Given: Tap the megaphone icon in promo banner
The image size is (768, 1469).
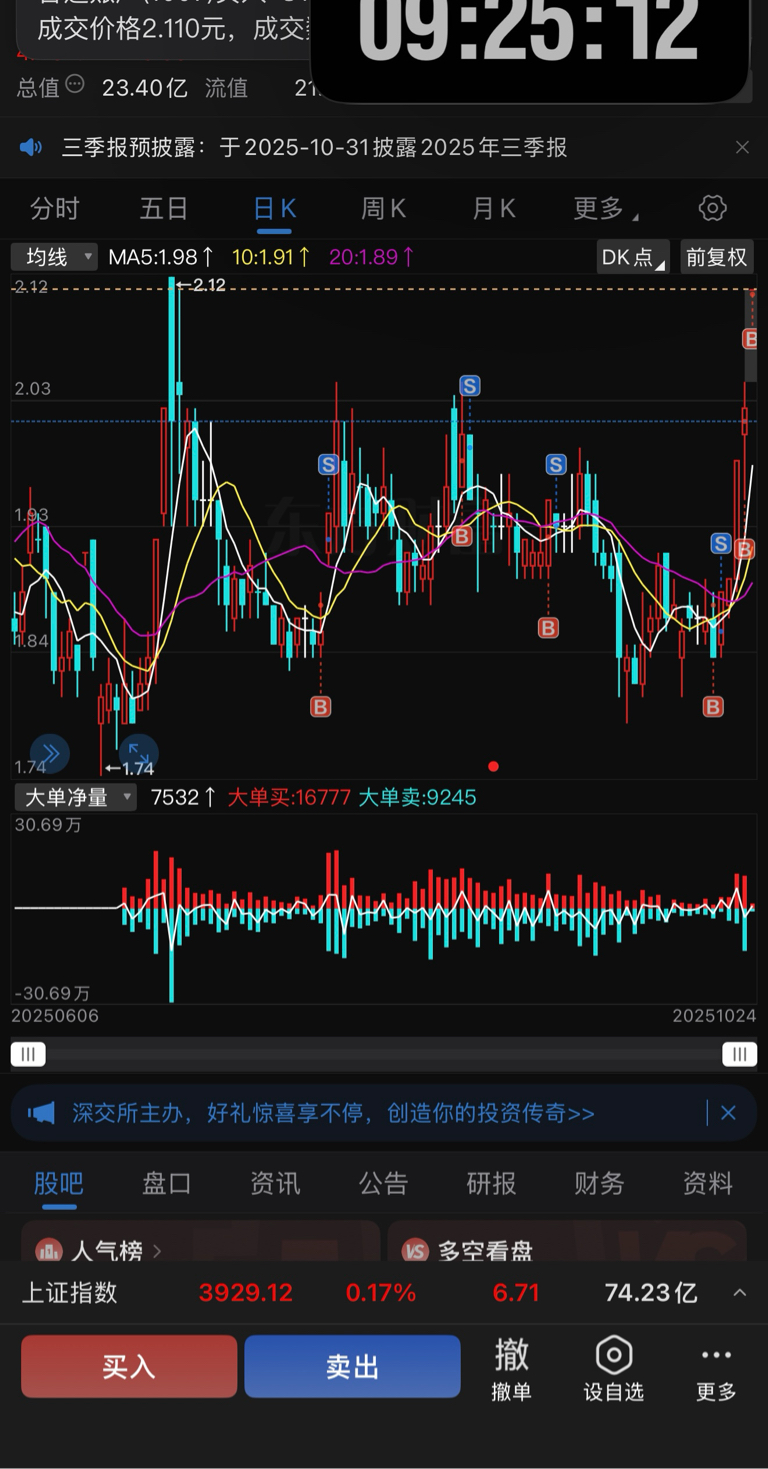Looking at the screenshot, I should click(x=41, y=1113).
